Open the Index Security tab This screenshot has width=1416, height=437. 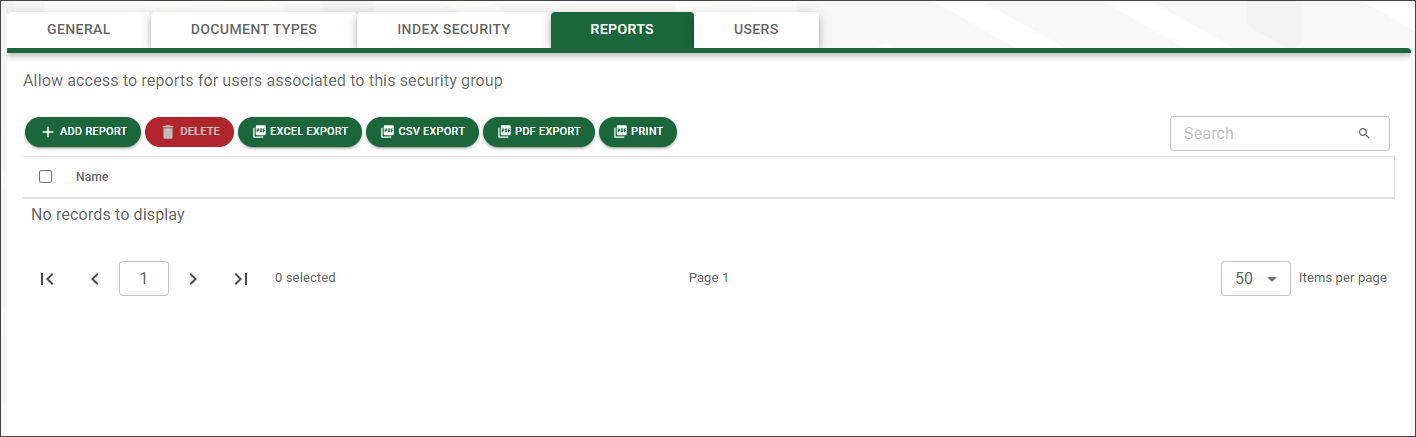tap(454, 30)
